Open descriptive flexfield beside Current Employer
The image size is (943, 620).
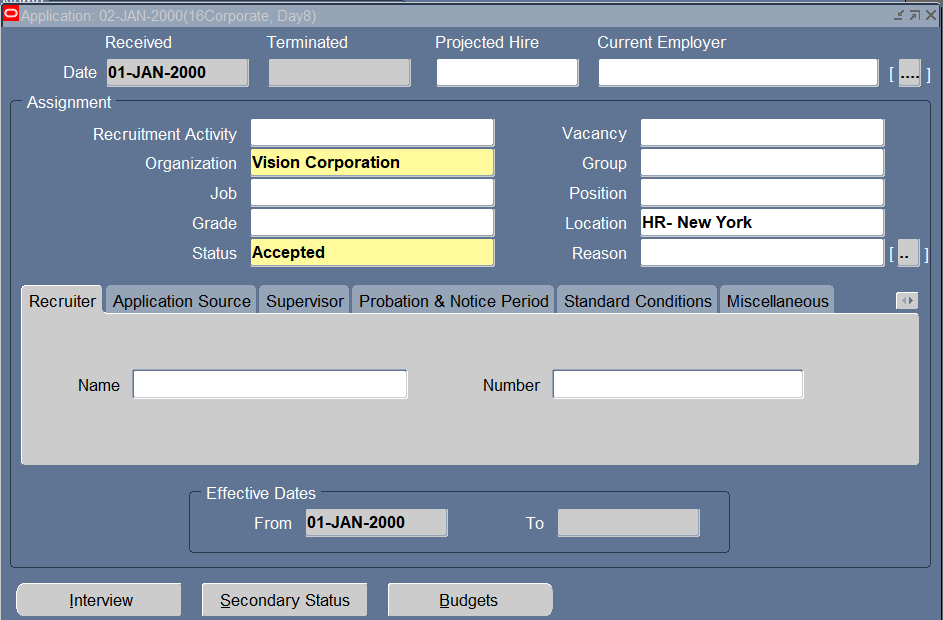tap(909, 73)
